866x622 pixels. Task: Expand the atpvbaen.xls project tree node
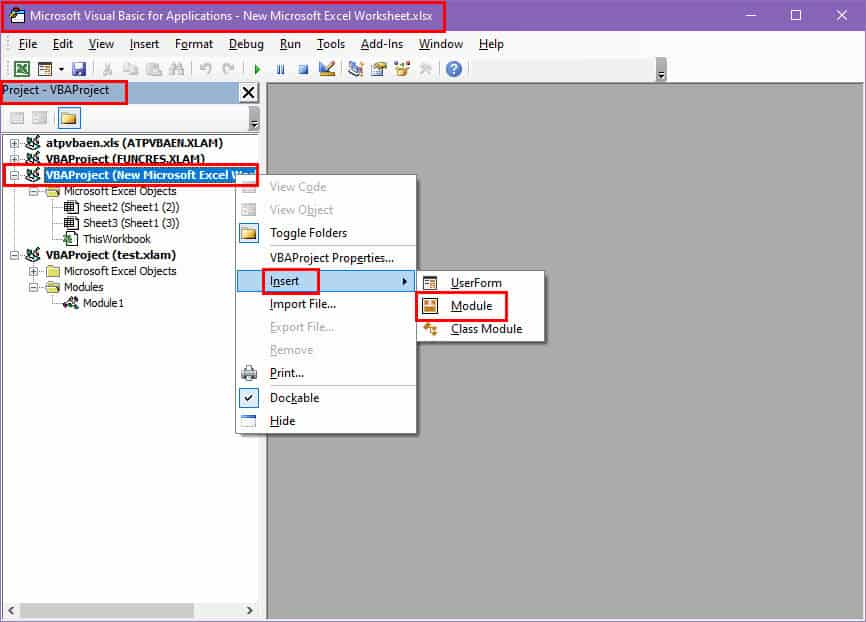point(15,143)
